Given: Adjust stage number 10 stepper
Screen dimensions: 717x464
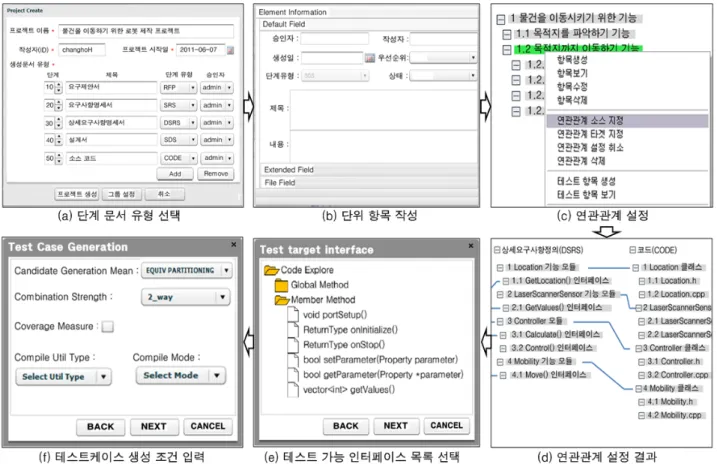Looking at the screenshot, I should coord(58,87).
